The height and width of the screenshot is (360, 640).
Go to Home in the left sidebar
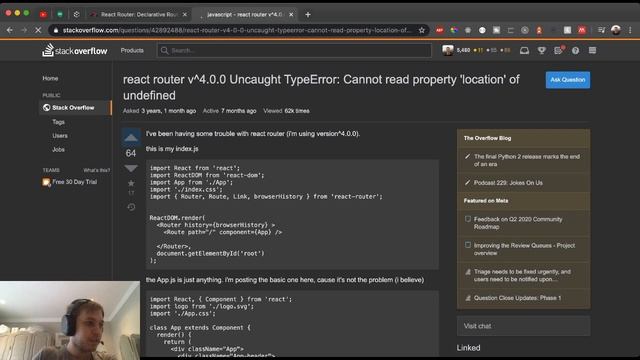click(x=50, y=78)
